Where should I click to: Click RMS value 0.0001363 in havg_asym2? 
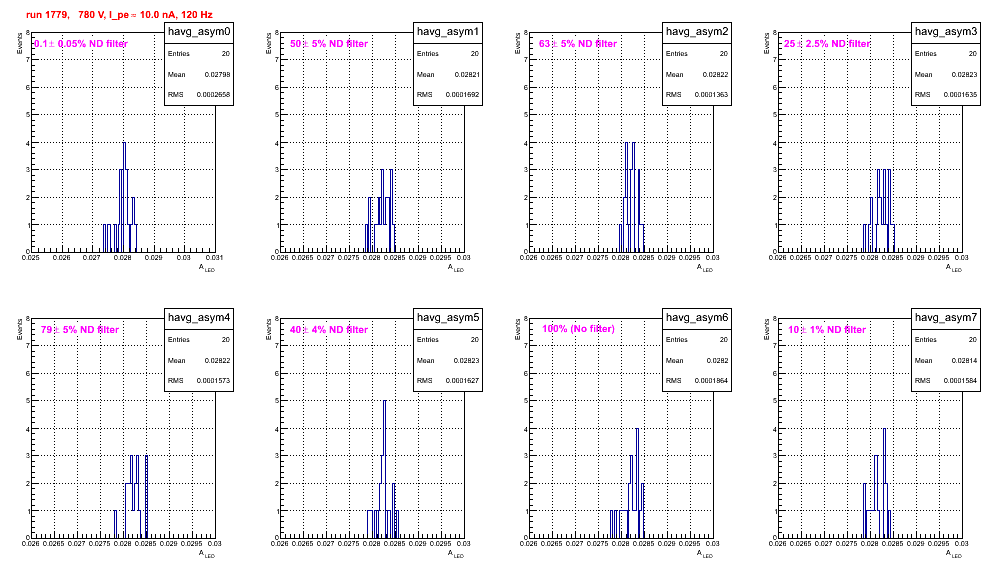(x=711, y=95)
